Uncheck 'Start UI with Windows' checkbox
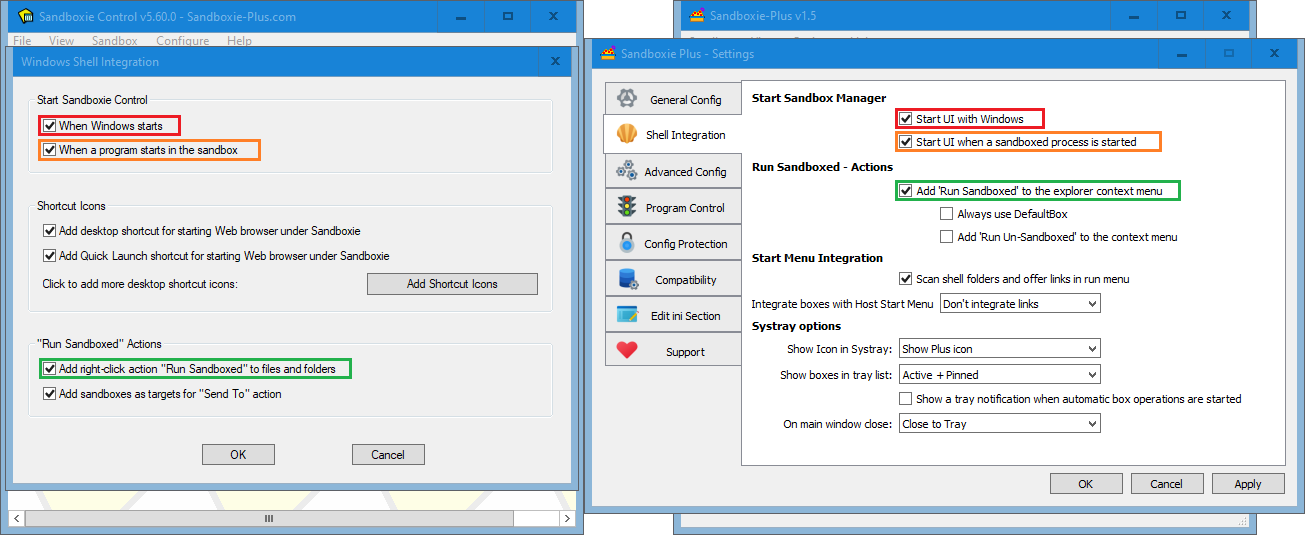This screenshot has height=535, width=1305. pyautogui.click(x=906, y=119)
